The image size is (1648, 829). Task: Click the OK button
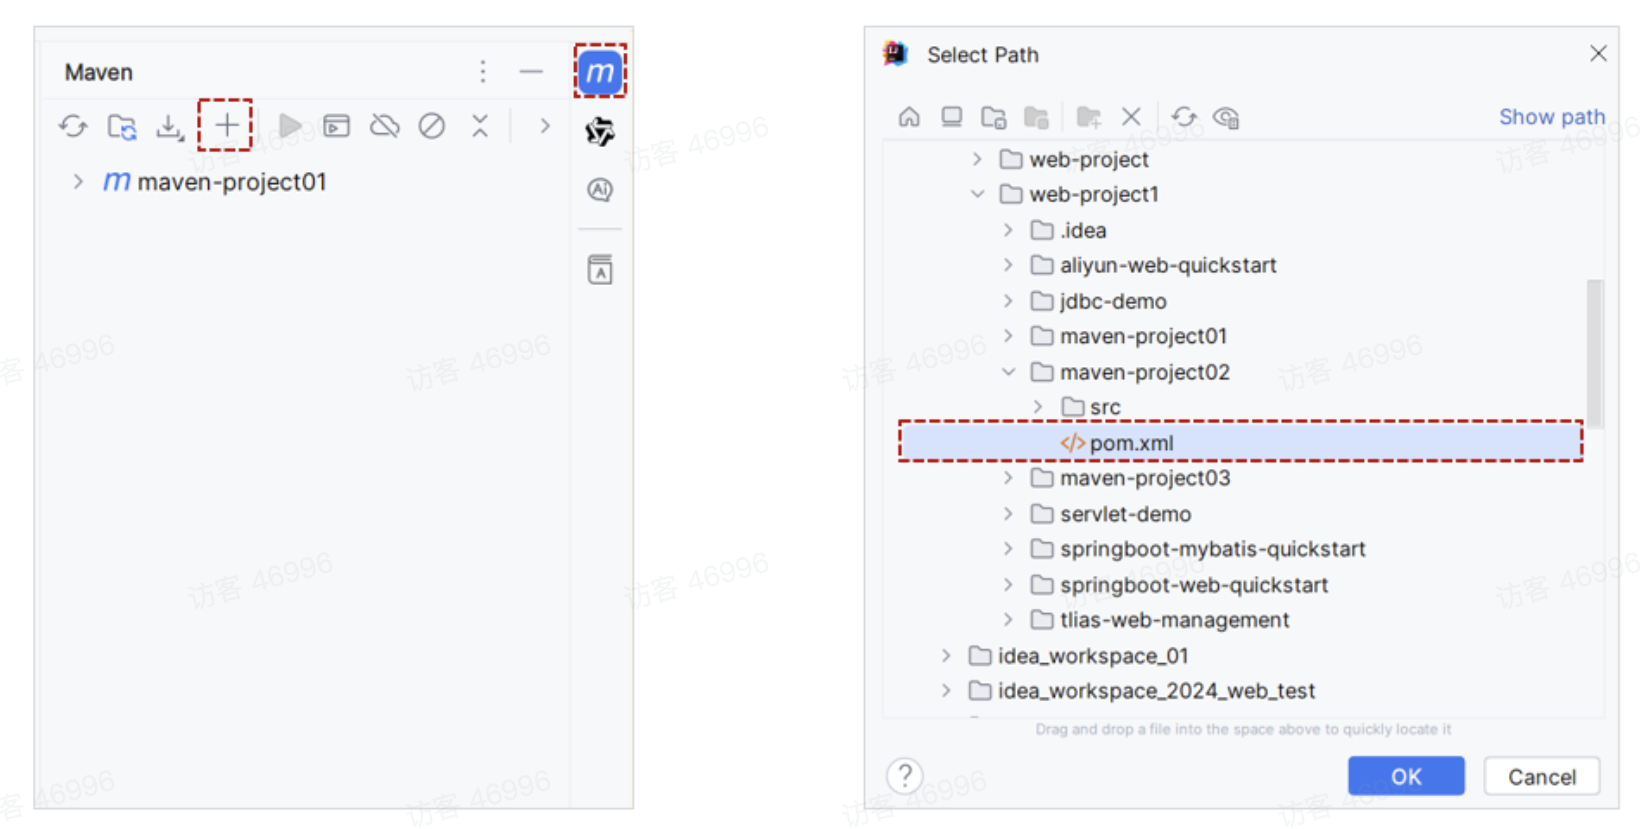tap(1406, 777)
